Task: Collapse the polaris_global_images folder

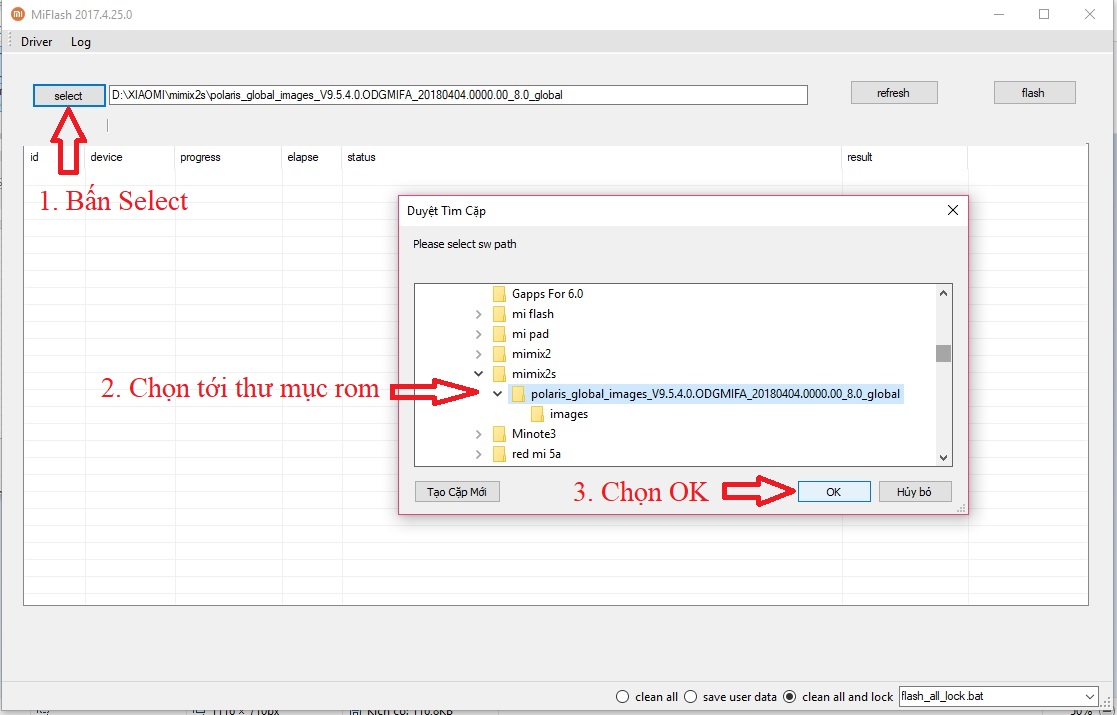Action: tap(498, 394)
